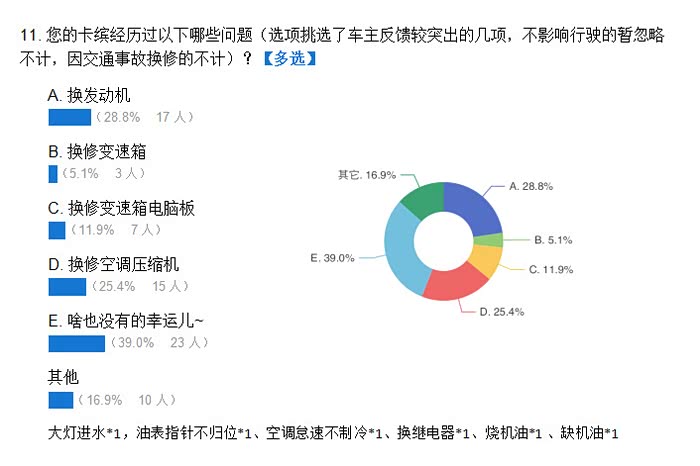Viewport: 700px width, 466px height.
Task: Click the bar under A. 换发动机
Action: tap(69, 117)
